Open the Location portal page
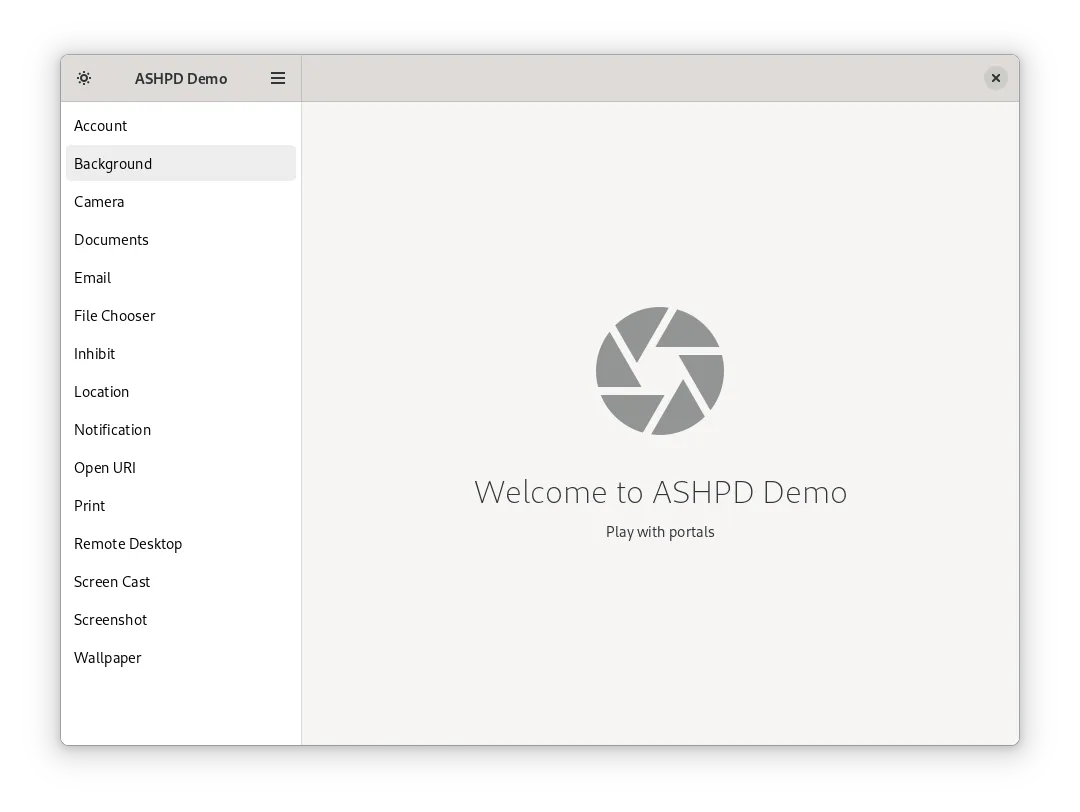 102,392
